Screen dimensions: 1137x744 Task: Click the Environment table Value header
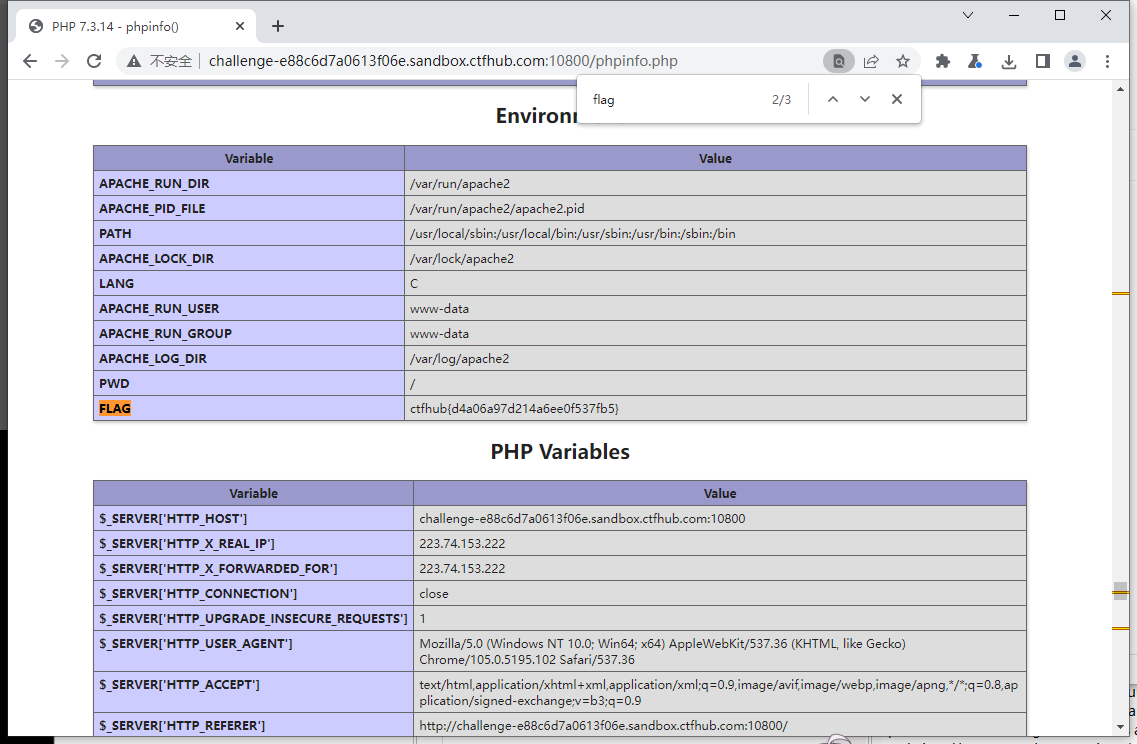point(715,158)
